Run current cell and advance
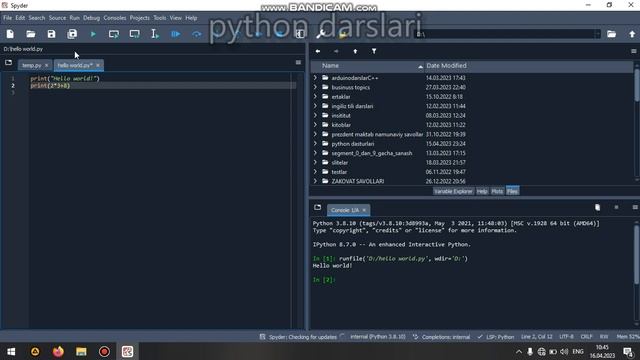Image resolution: width=640 pixels, height=360 pixels. point(134,34)
